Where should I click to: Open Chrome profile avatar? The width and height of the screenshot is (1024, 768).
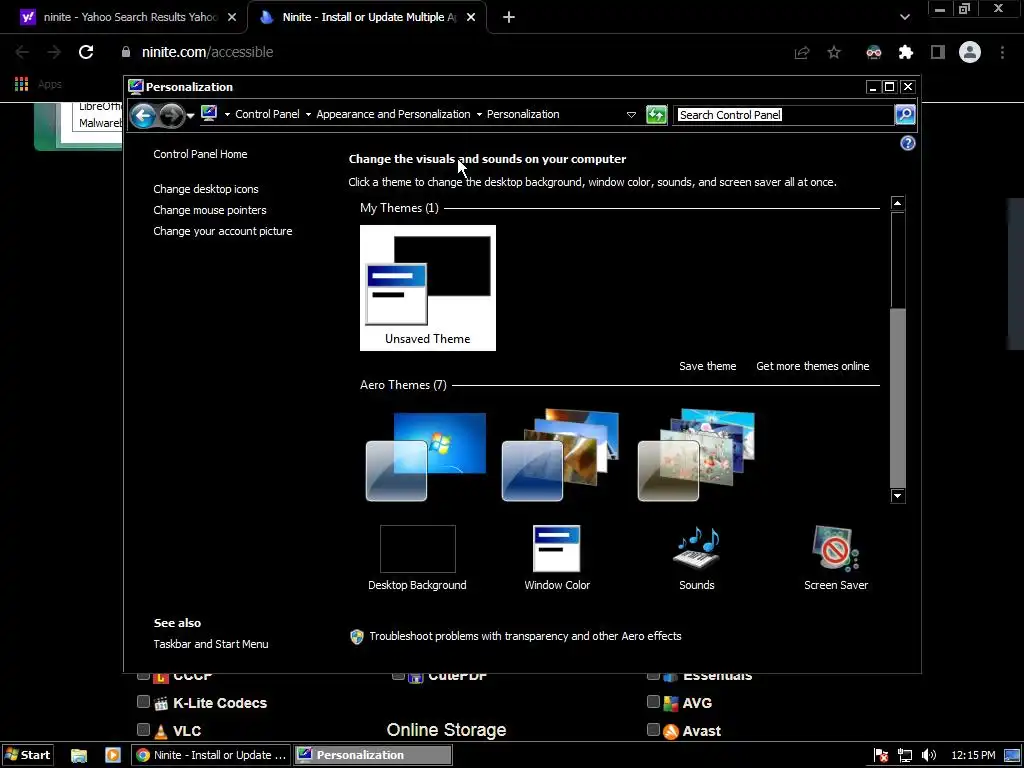click(x=970, y=52)
